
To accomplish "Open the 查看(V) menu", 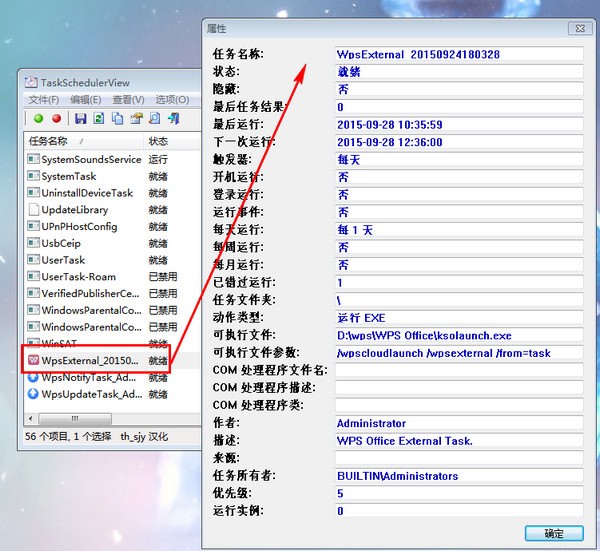I will (x=129, y=100).
